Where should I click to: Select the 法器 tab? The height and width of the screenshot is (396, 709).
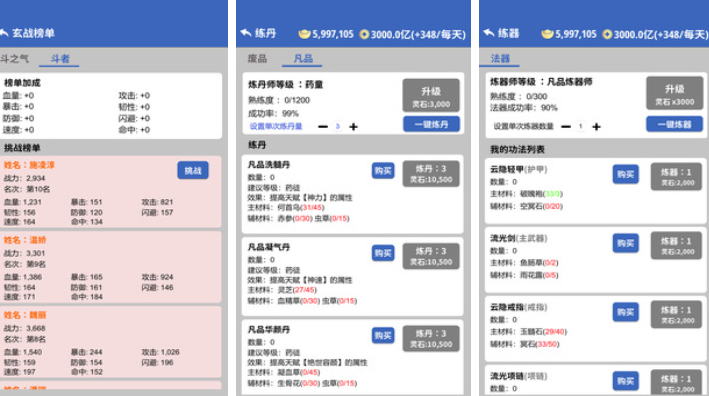[x=500, y=58]
